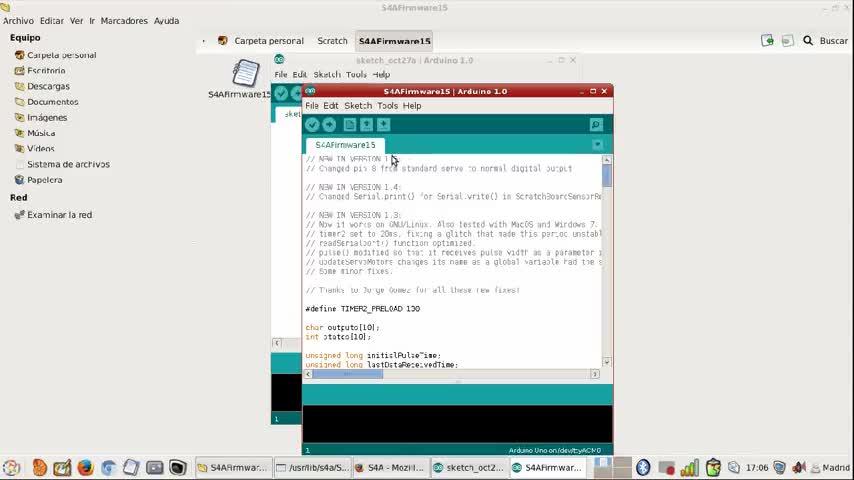Open Archivo menu in file manager
The image size is (854, 480).
tap(18, 21)
